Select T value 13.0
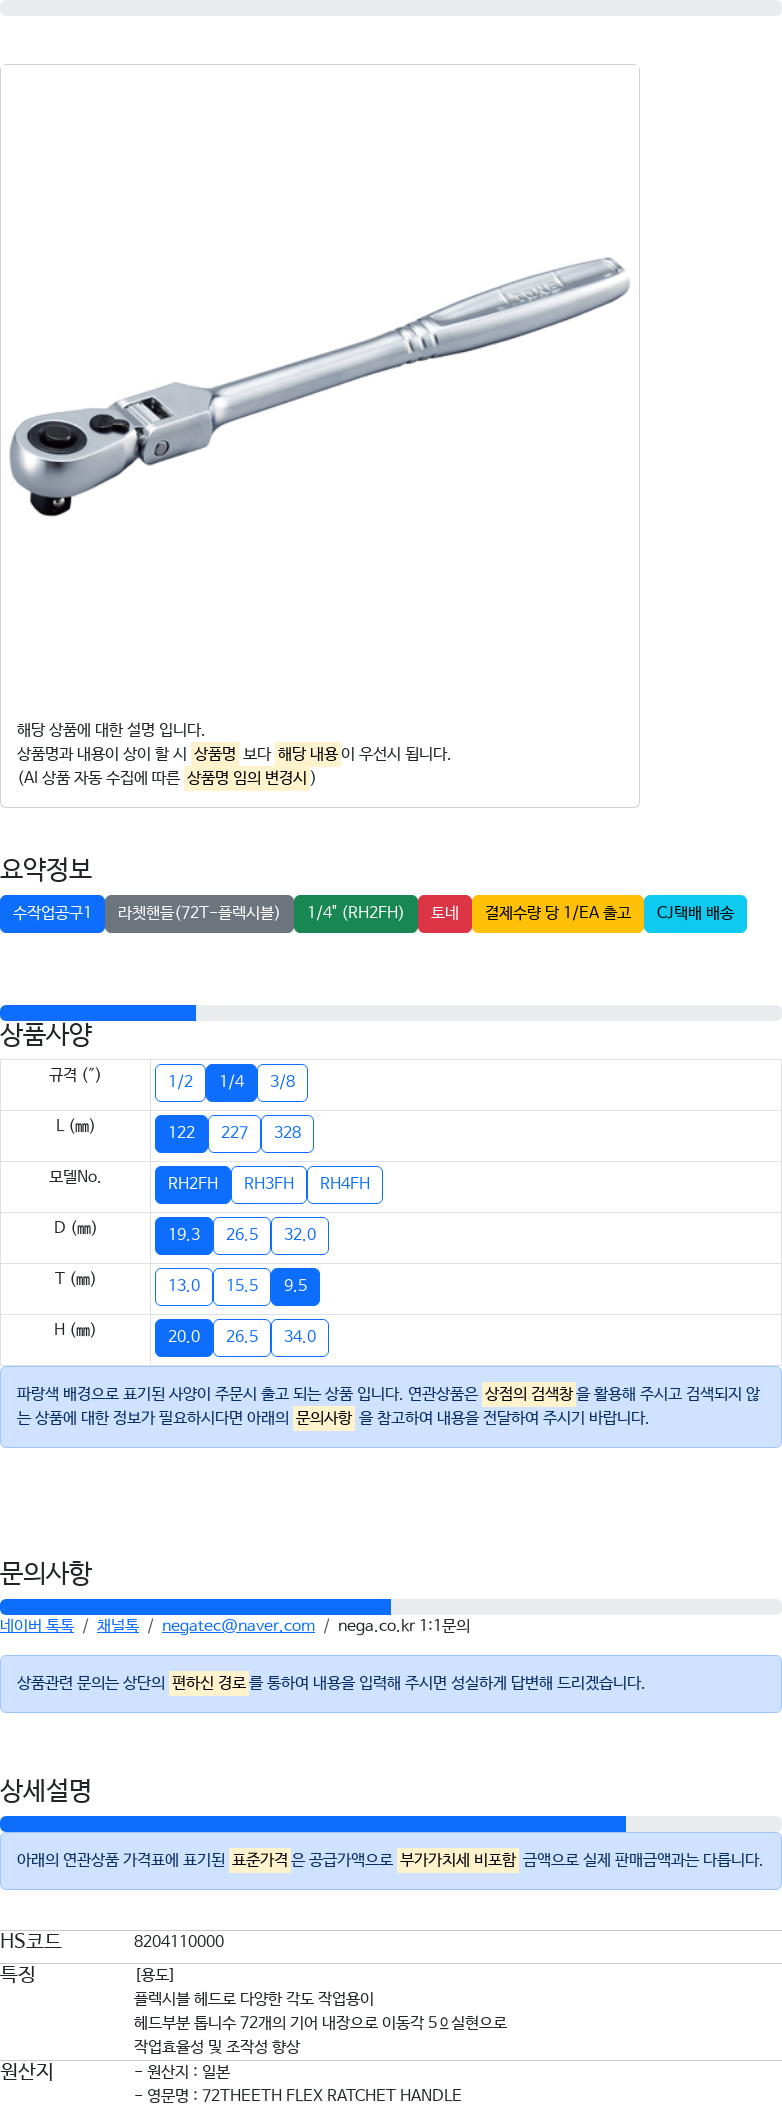The image size is (782, 2109). point(184,1286)
